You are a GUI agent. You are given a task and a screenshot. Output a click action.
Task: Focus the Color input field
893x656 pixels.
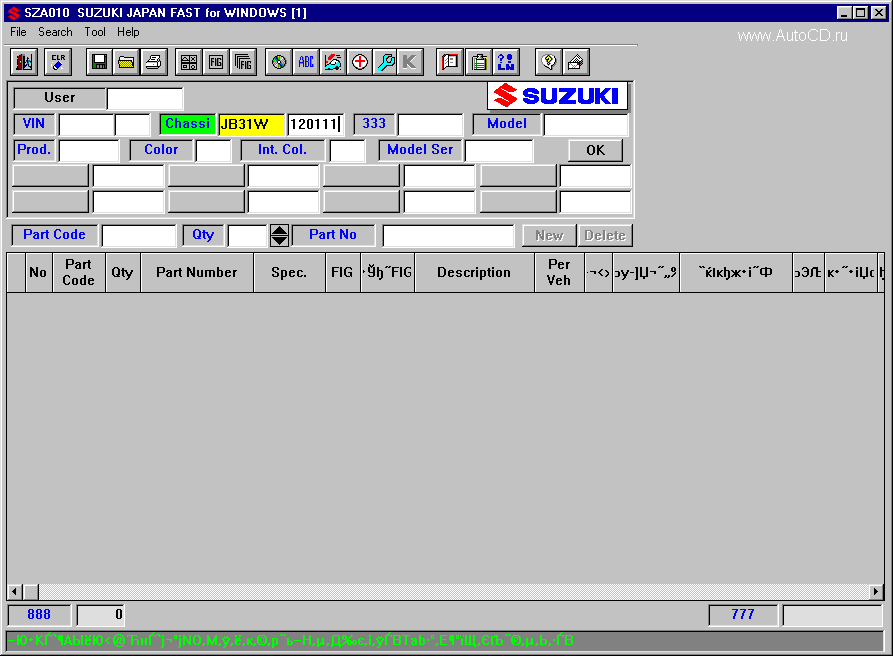tap(214, 150)
